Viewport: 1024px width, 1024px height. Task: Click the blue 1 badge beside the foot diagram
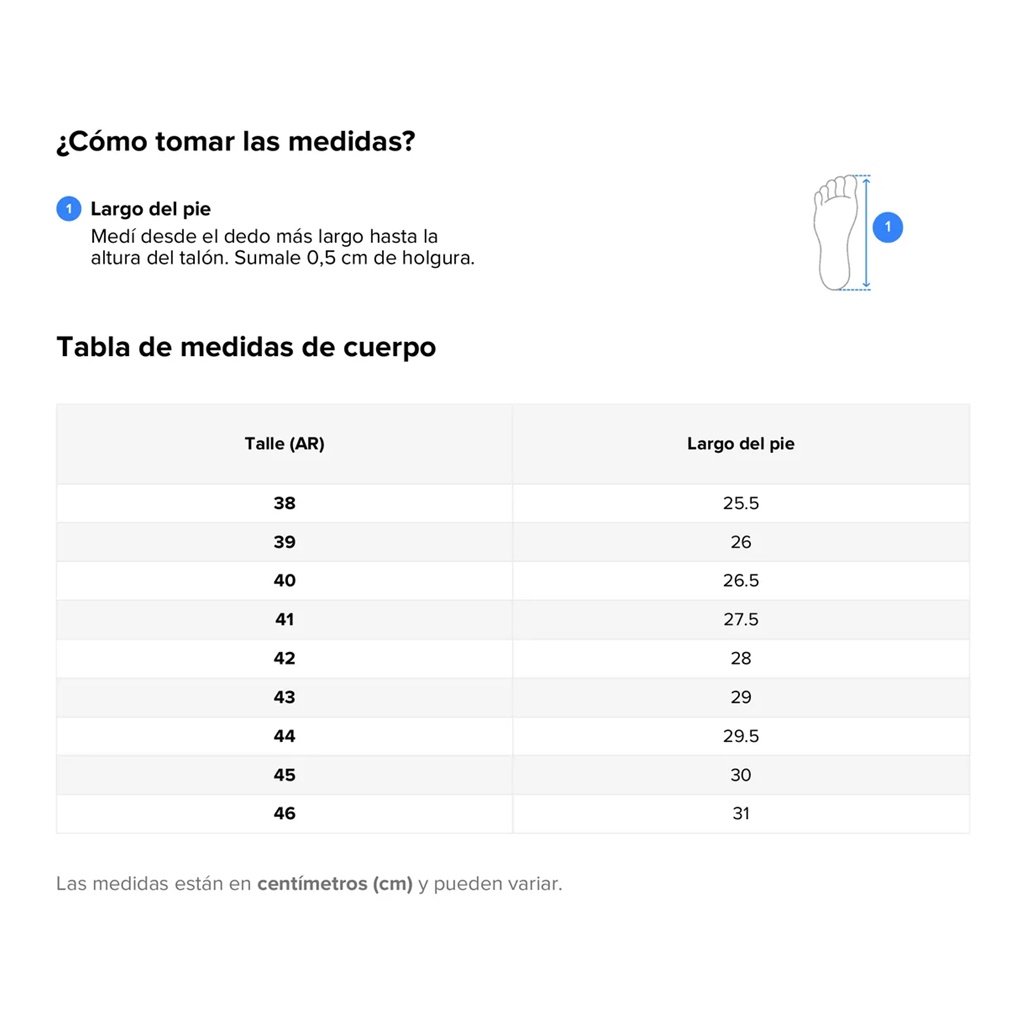point(887,227)
